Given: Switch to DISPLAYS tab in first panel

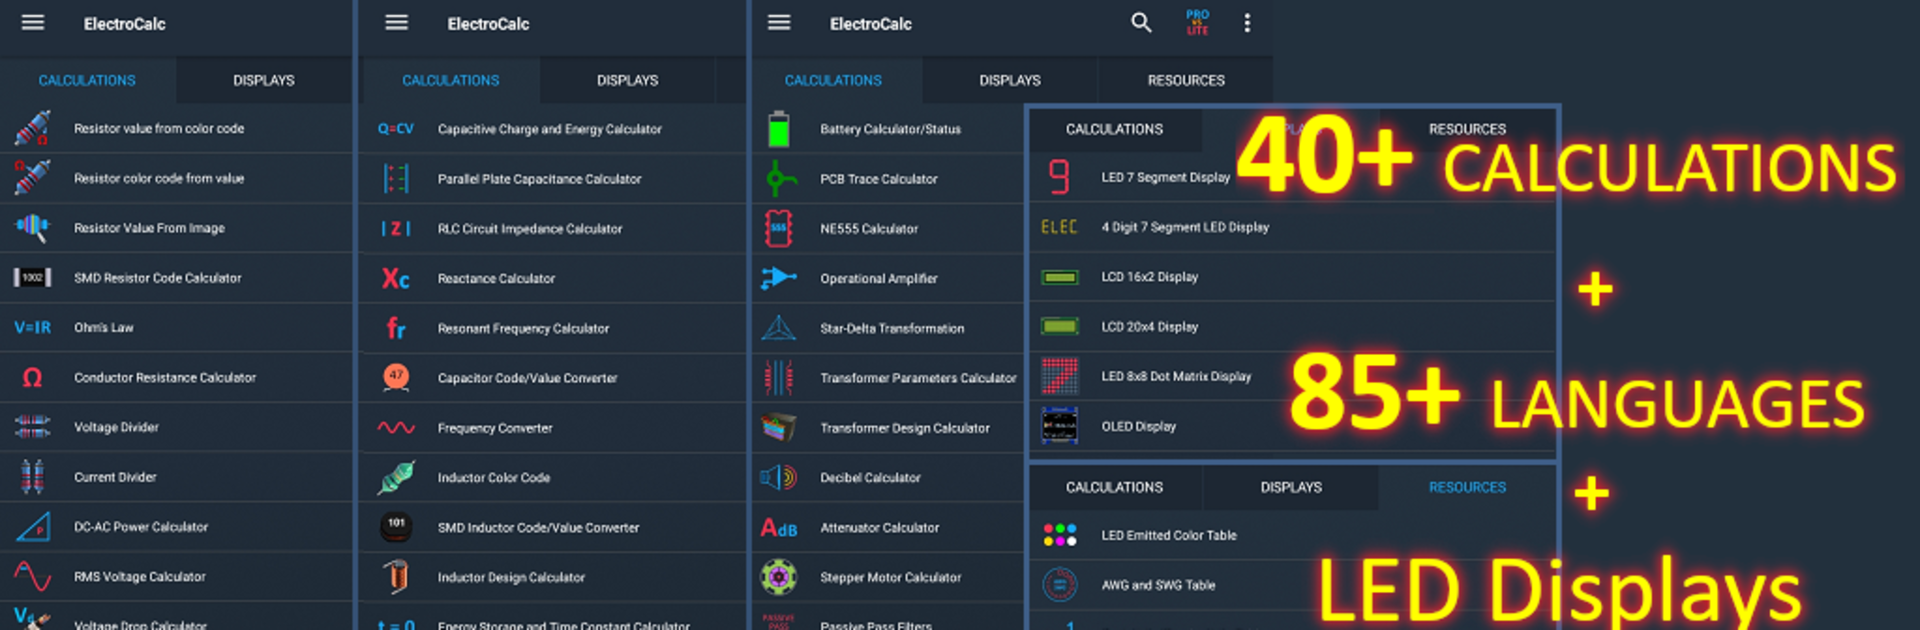Looking at the screenshot, I should click(264, 80).
